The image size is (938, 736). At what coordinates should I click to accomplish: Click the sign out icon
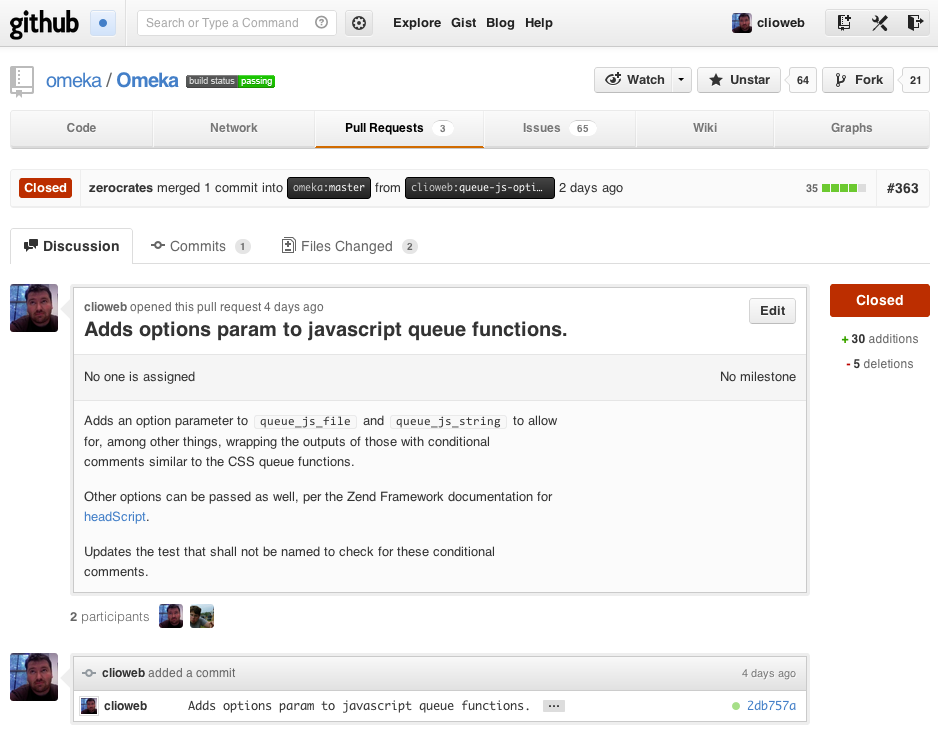pos(915,23)
